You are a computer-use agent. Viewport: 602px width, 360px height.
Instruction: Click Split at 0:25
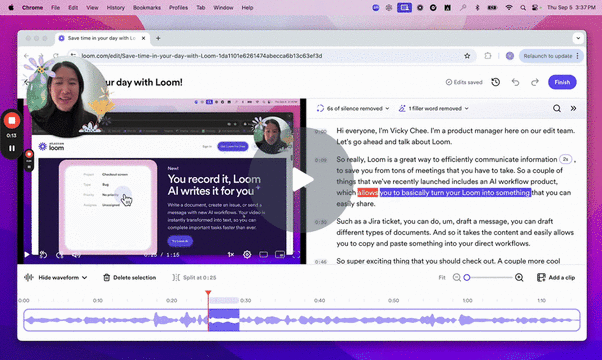pos(194,277)
